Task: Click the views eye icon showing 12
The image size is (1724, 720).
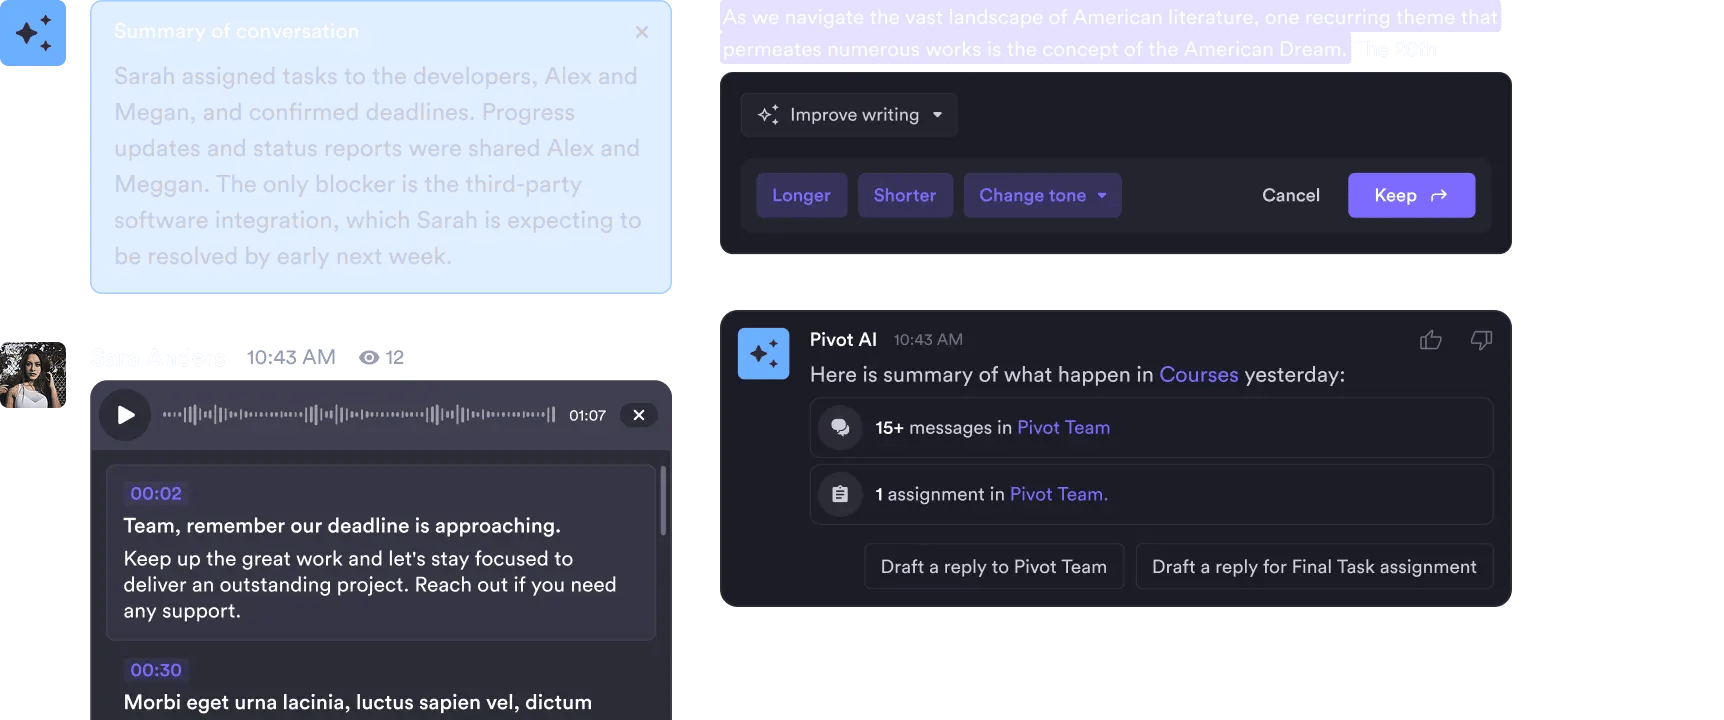Action: [369, 358]
